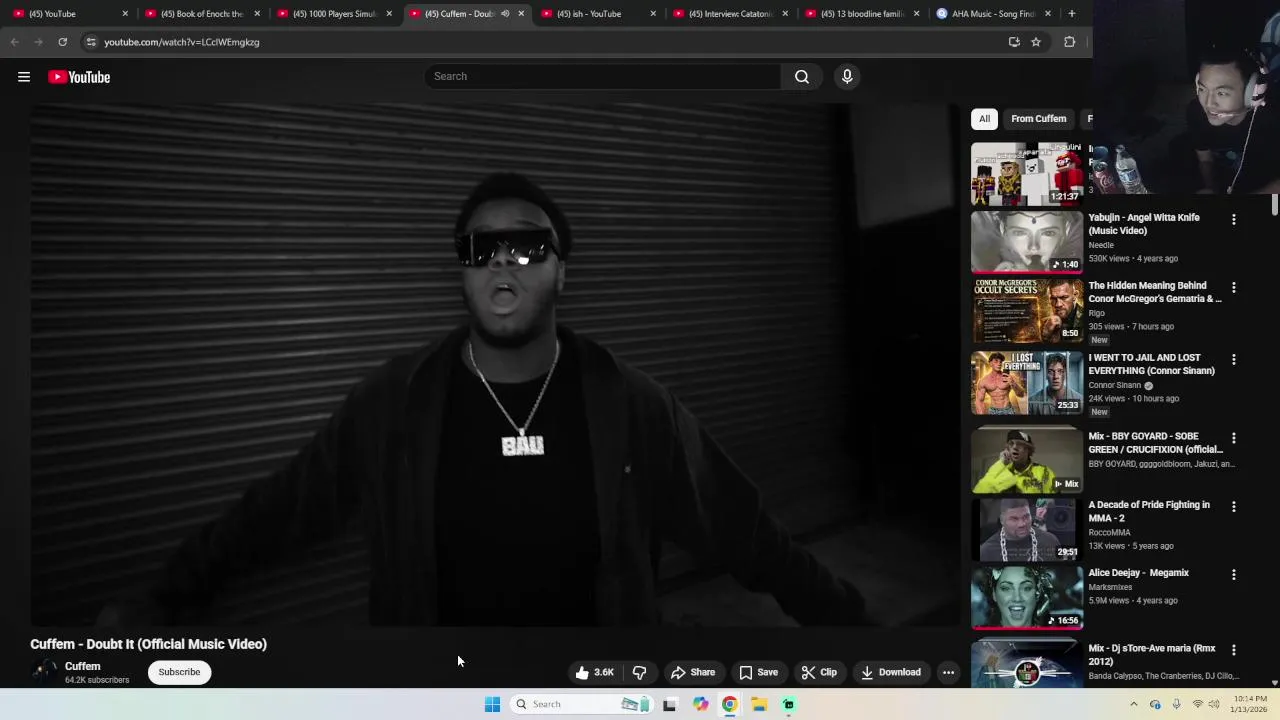The image size is (1280, 720).
Task: Open Decade of Pride Fighting thumbnail
Action: click(x=1026, y=529)
